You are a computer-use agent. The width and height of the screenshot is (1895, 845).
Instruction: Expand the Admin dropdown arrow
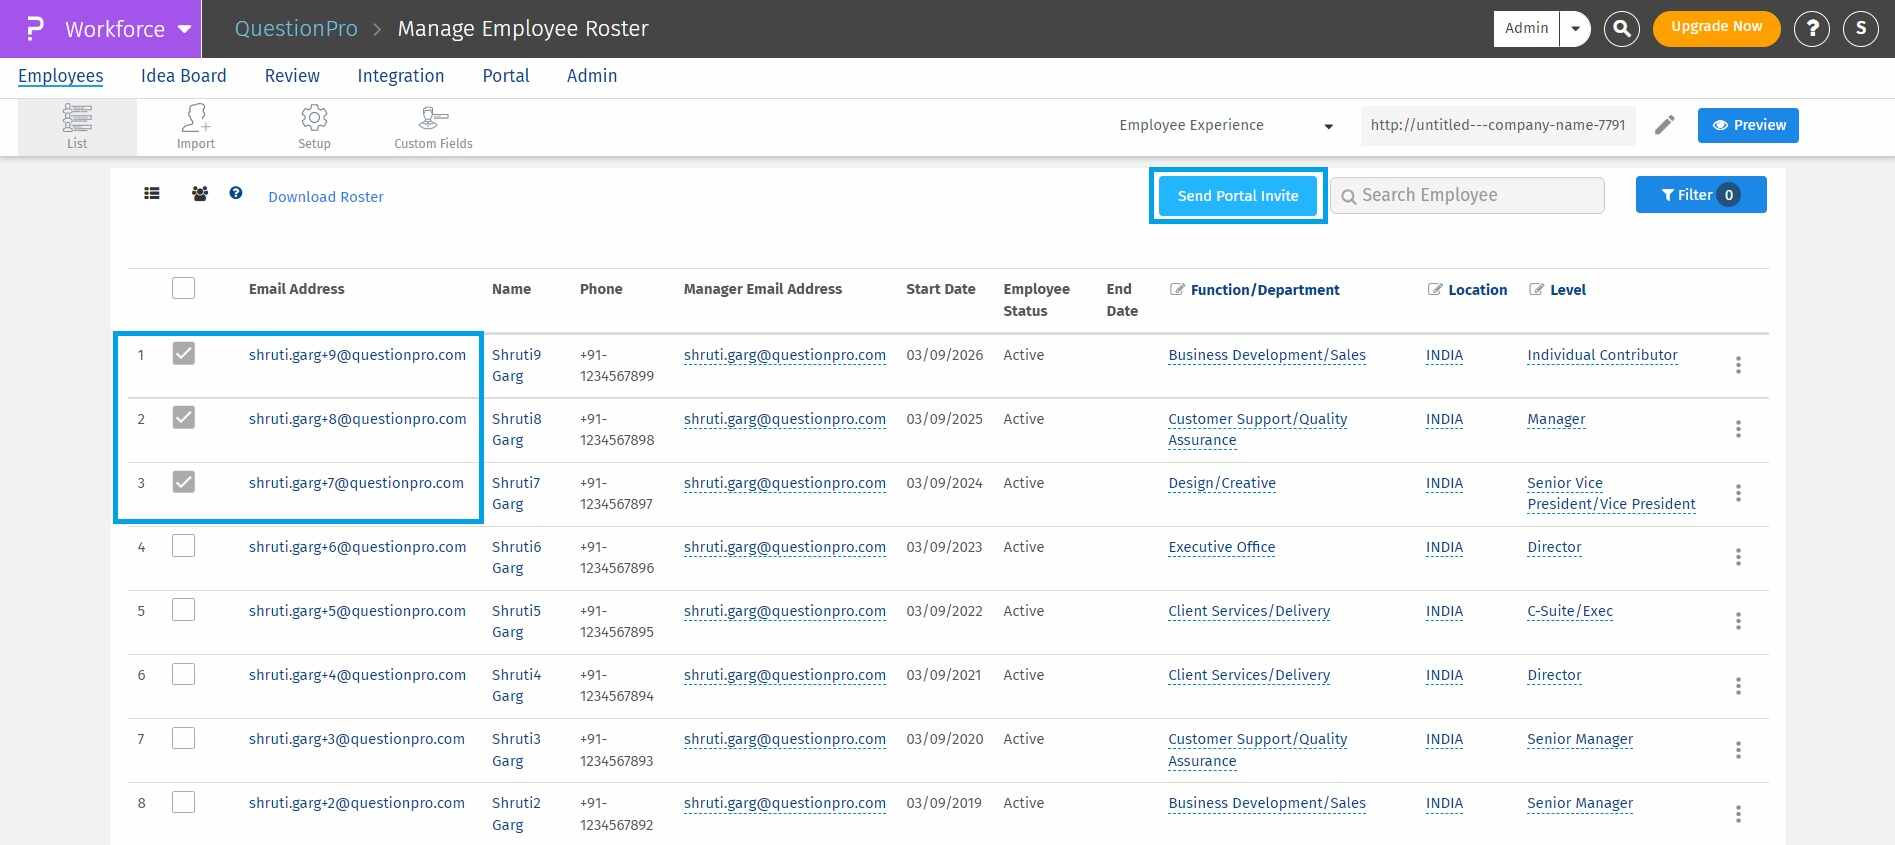(1575, 29)
